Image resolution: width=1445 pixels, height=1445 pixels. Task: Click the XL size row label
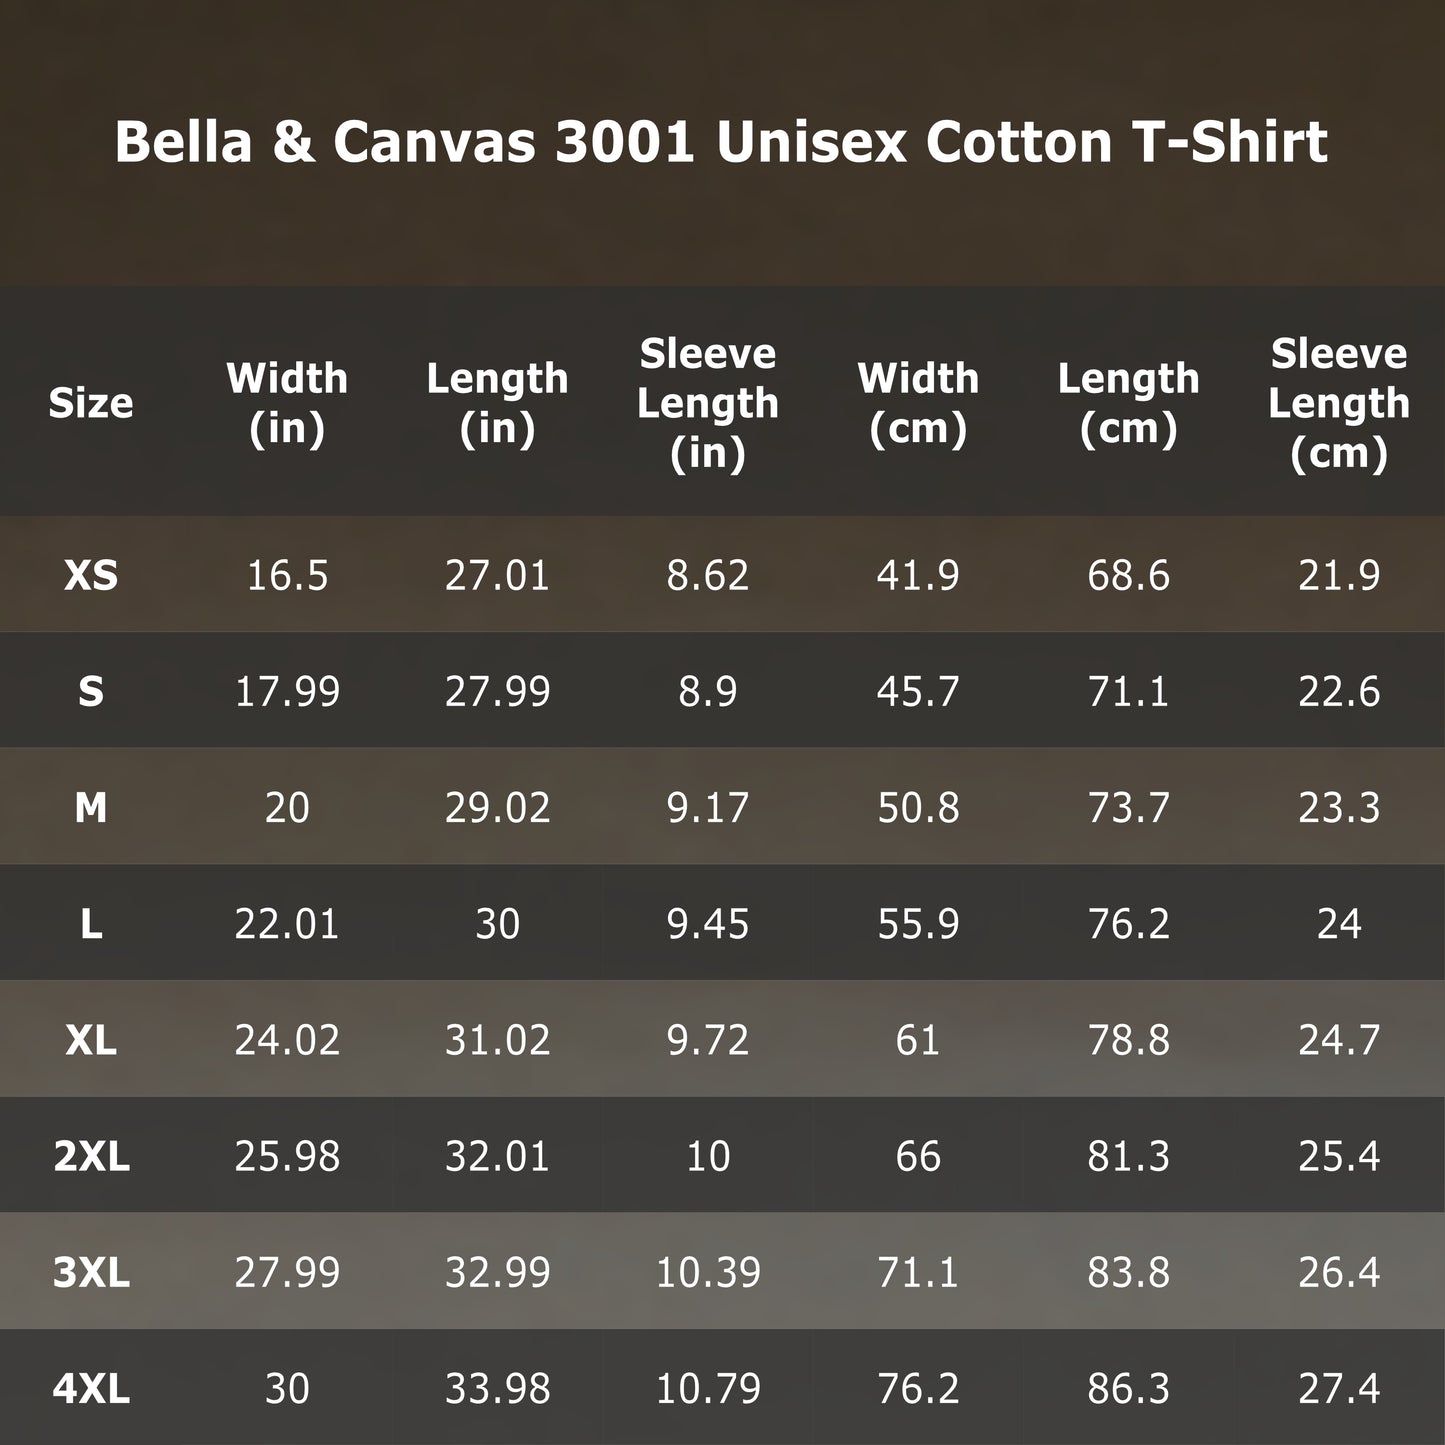click(91, 1040)
